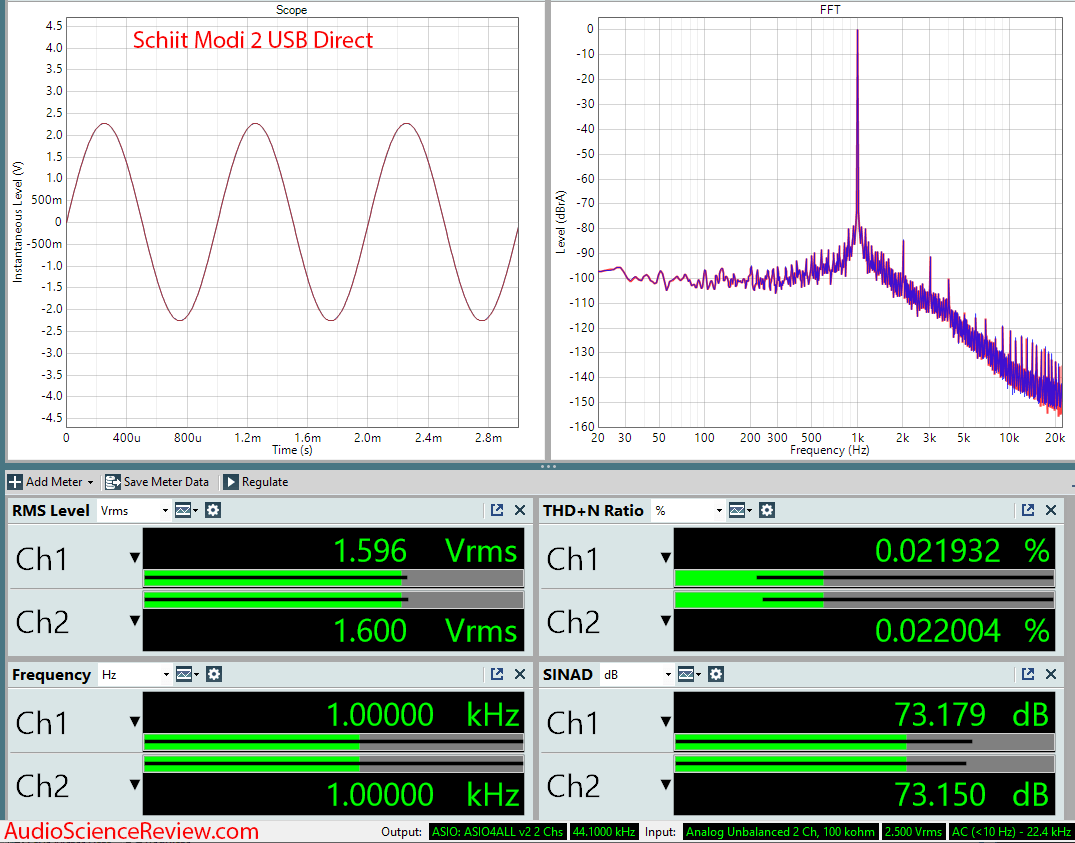The height and width of the screenshot is (843, 1075).
Task: Expand THD+N Ratio Ch1 channel arrow
Action: tap(665, 557)
